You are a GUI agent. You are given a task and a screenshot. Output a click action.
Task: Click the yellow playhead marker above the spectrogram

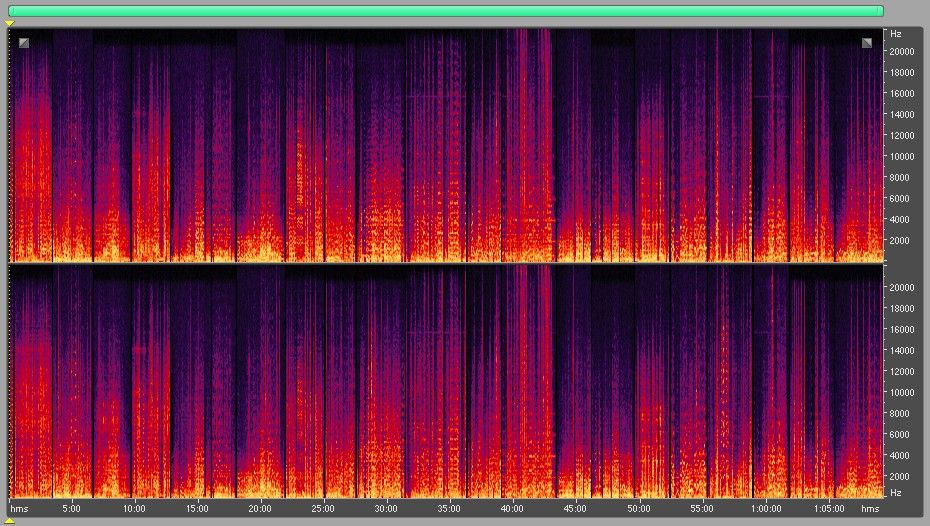pos(9,23)
